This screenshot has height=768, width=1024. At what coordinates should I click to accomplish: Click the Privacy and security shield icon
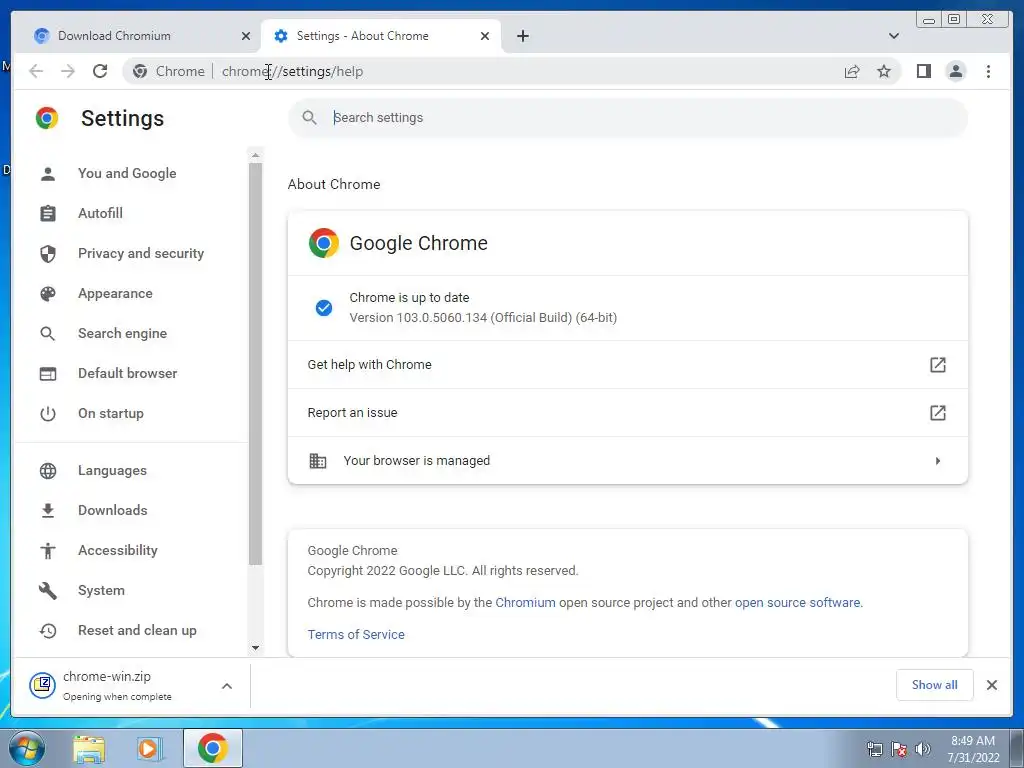click(48, 253)
